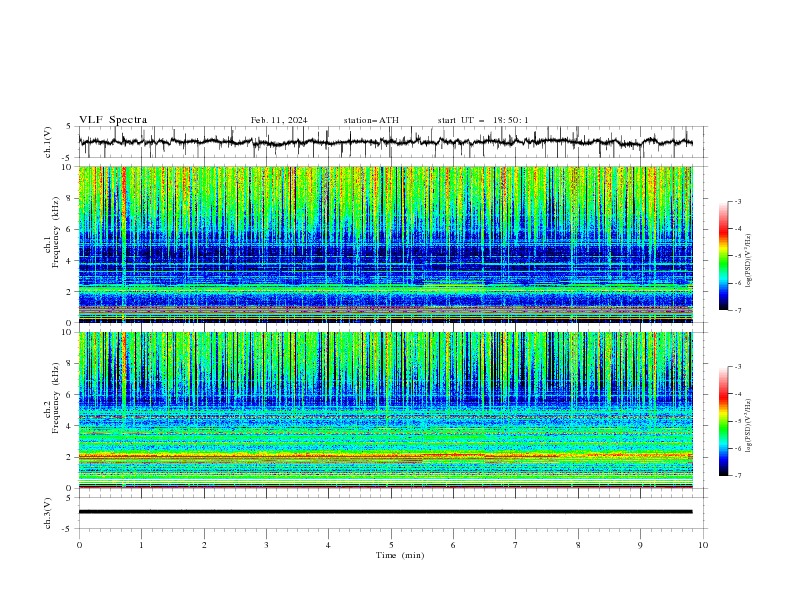Click the "-3" label on lower colorbar
Screen dimensions: 792x612
tap(737, 367)
